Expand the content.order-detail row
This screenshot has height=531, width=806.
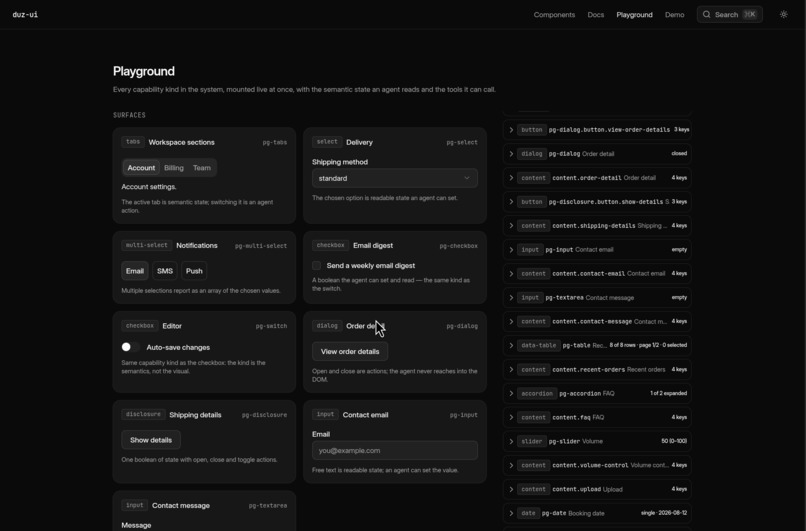(x=597, y=178)
